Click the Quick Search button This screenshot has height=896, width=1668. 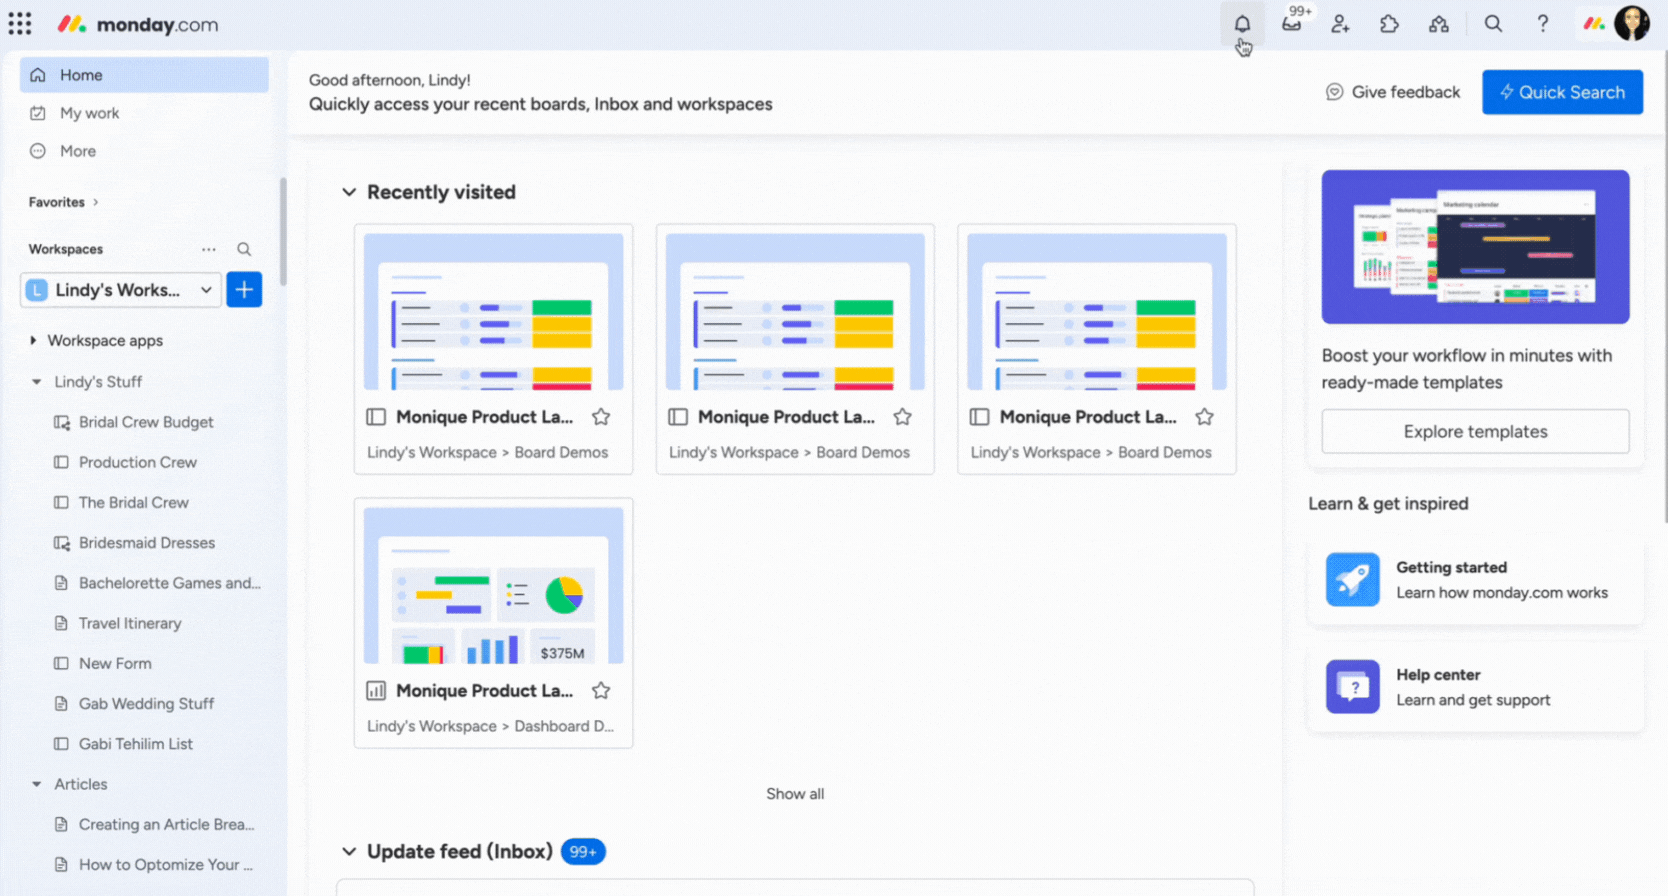1562,92
